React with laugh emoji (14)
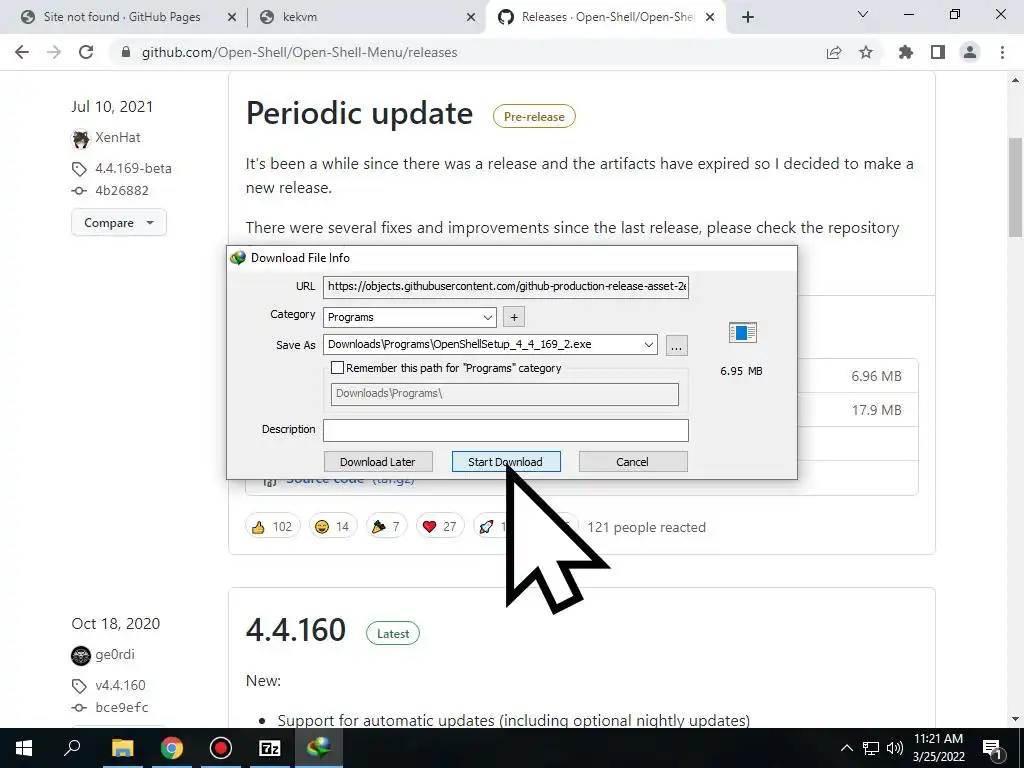Viewport: 1024px width, 768px height. coord(332,526)
